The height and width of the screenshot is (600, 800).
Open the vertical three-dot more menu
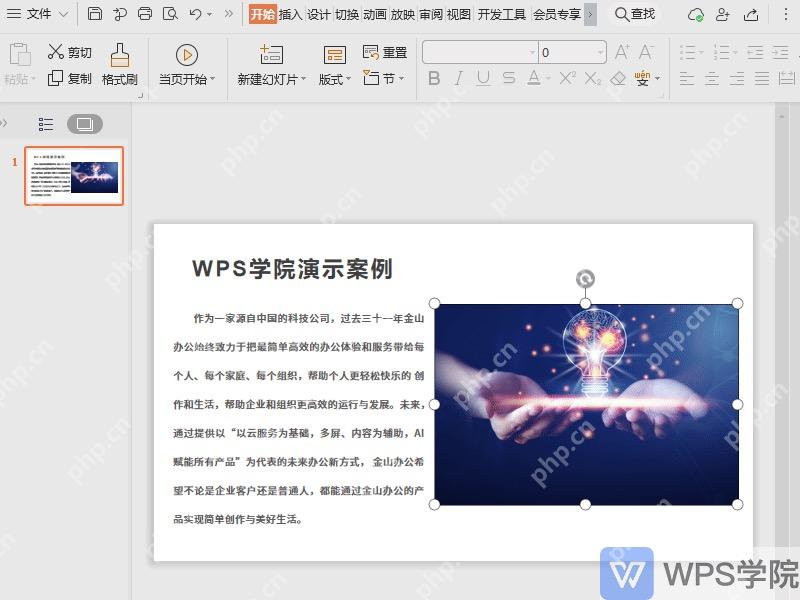(x=786, y=14)
